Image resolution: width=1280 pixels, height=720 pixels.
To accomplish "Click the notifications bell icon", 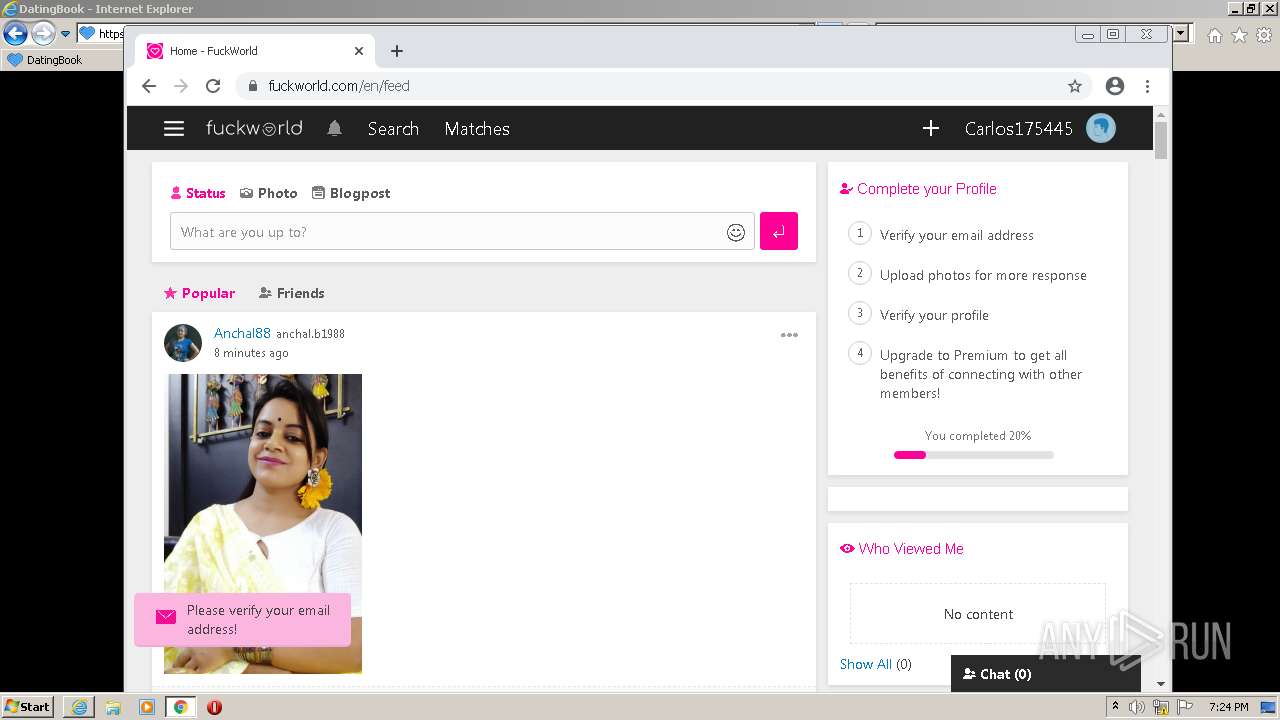I will point(334,128).
